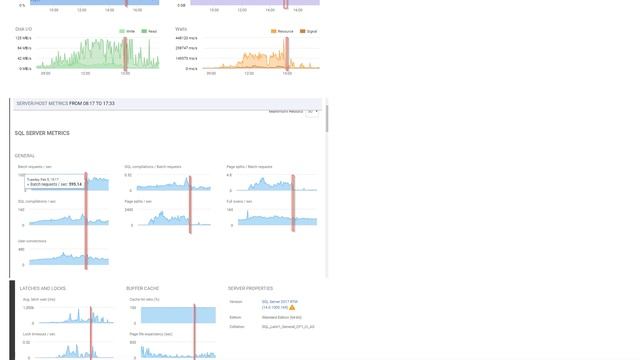Viewport: 640px width, 360px height.
Task: Toggle the Signal series in Waits legend
Action: point(309,31)
